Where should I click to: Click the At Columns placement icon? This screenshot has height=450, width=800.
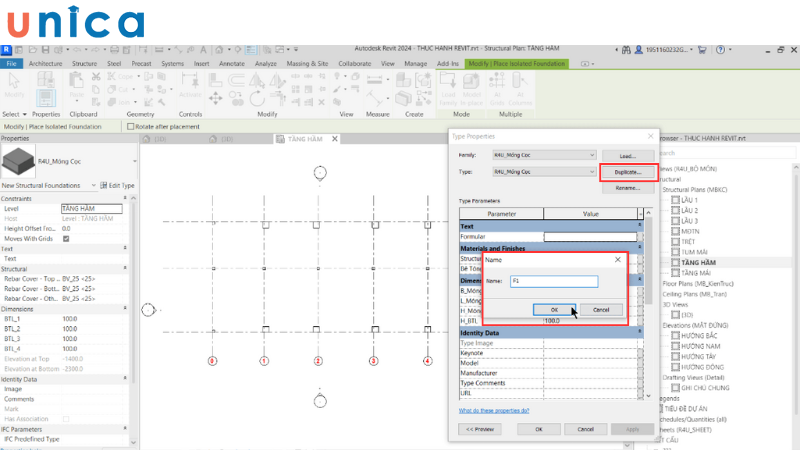pos(520,92)
